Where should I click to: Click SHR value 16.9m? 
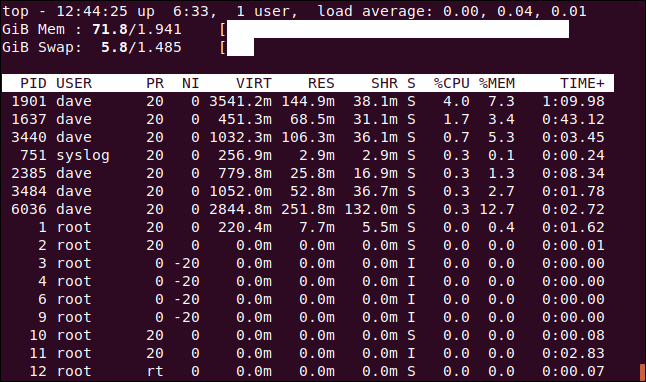[375, 173]
